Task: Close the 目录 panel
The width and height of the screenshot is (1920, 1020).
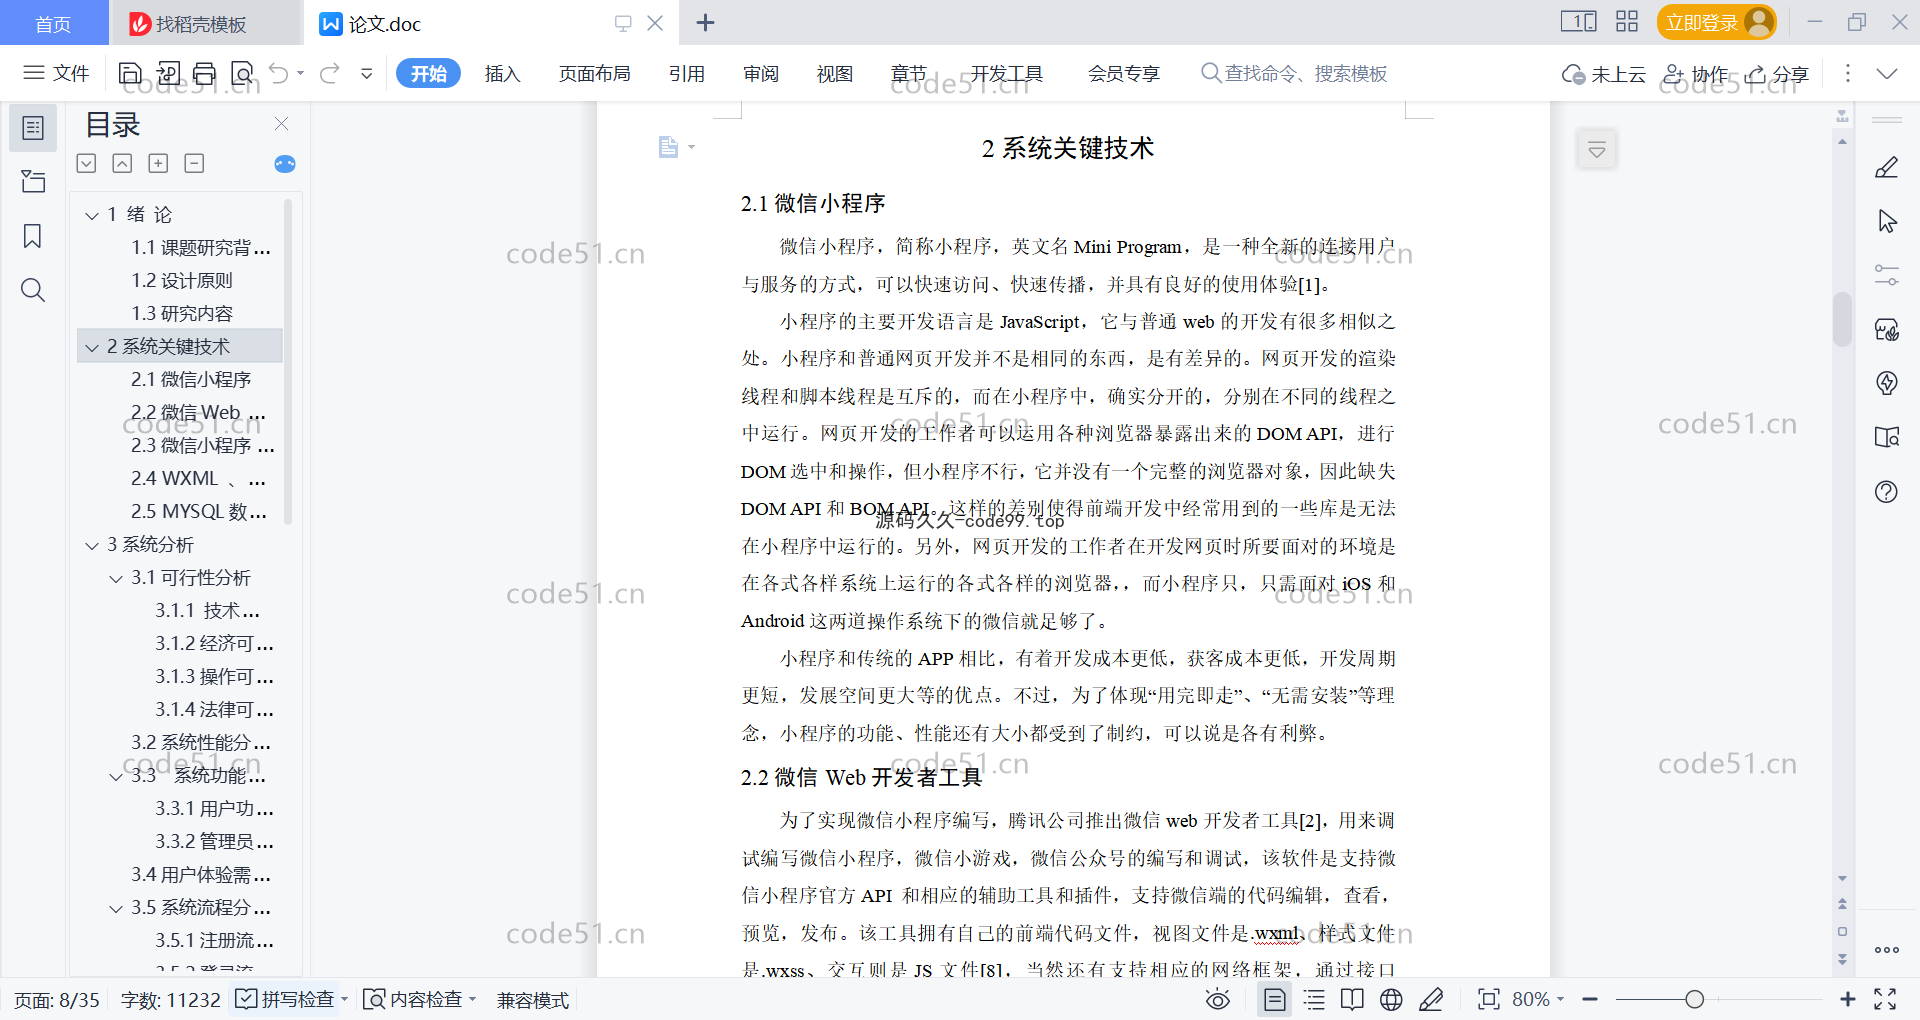Action: click(x=281, y=123)
